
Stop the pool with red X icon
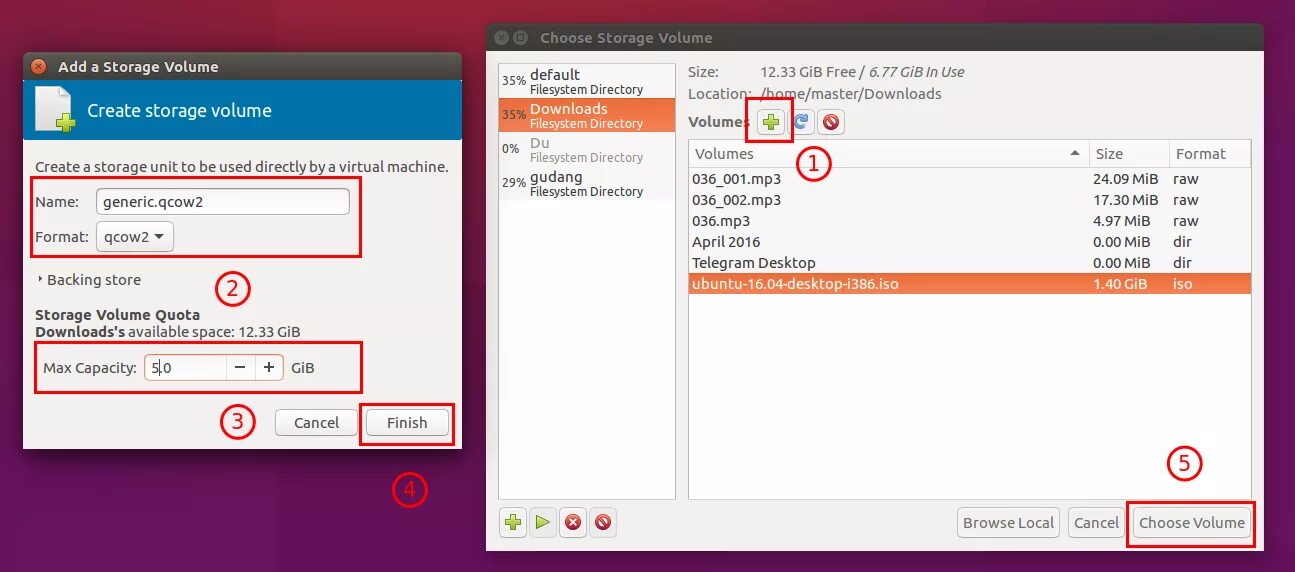(572, 522)
